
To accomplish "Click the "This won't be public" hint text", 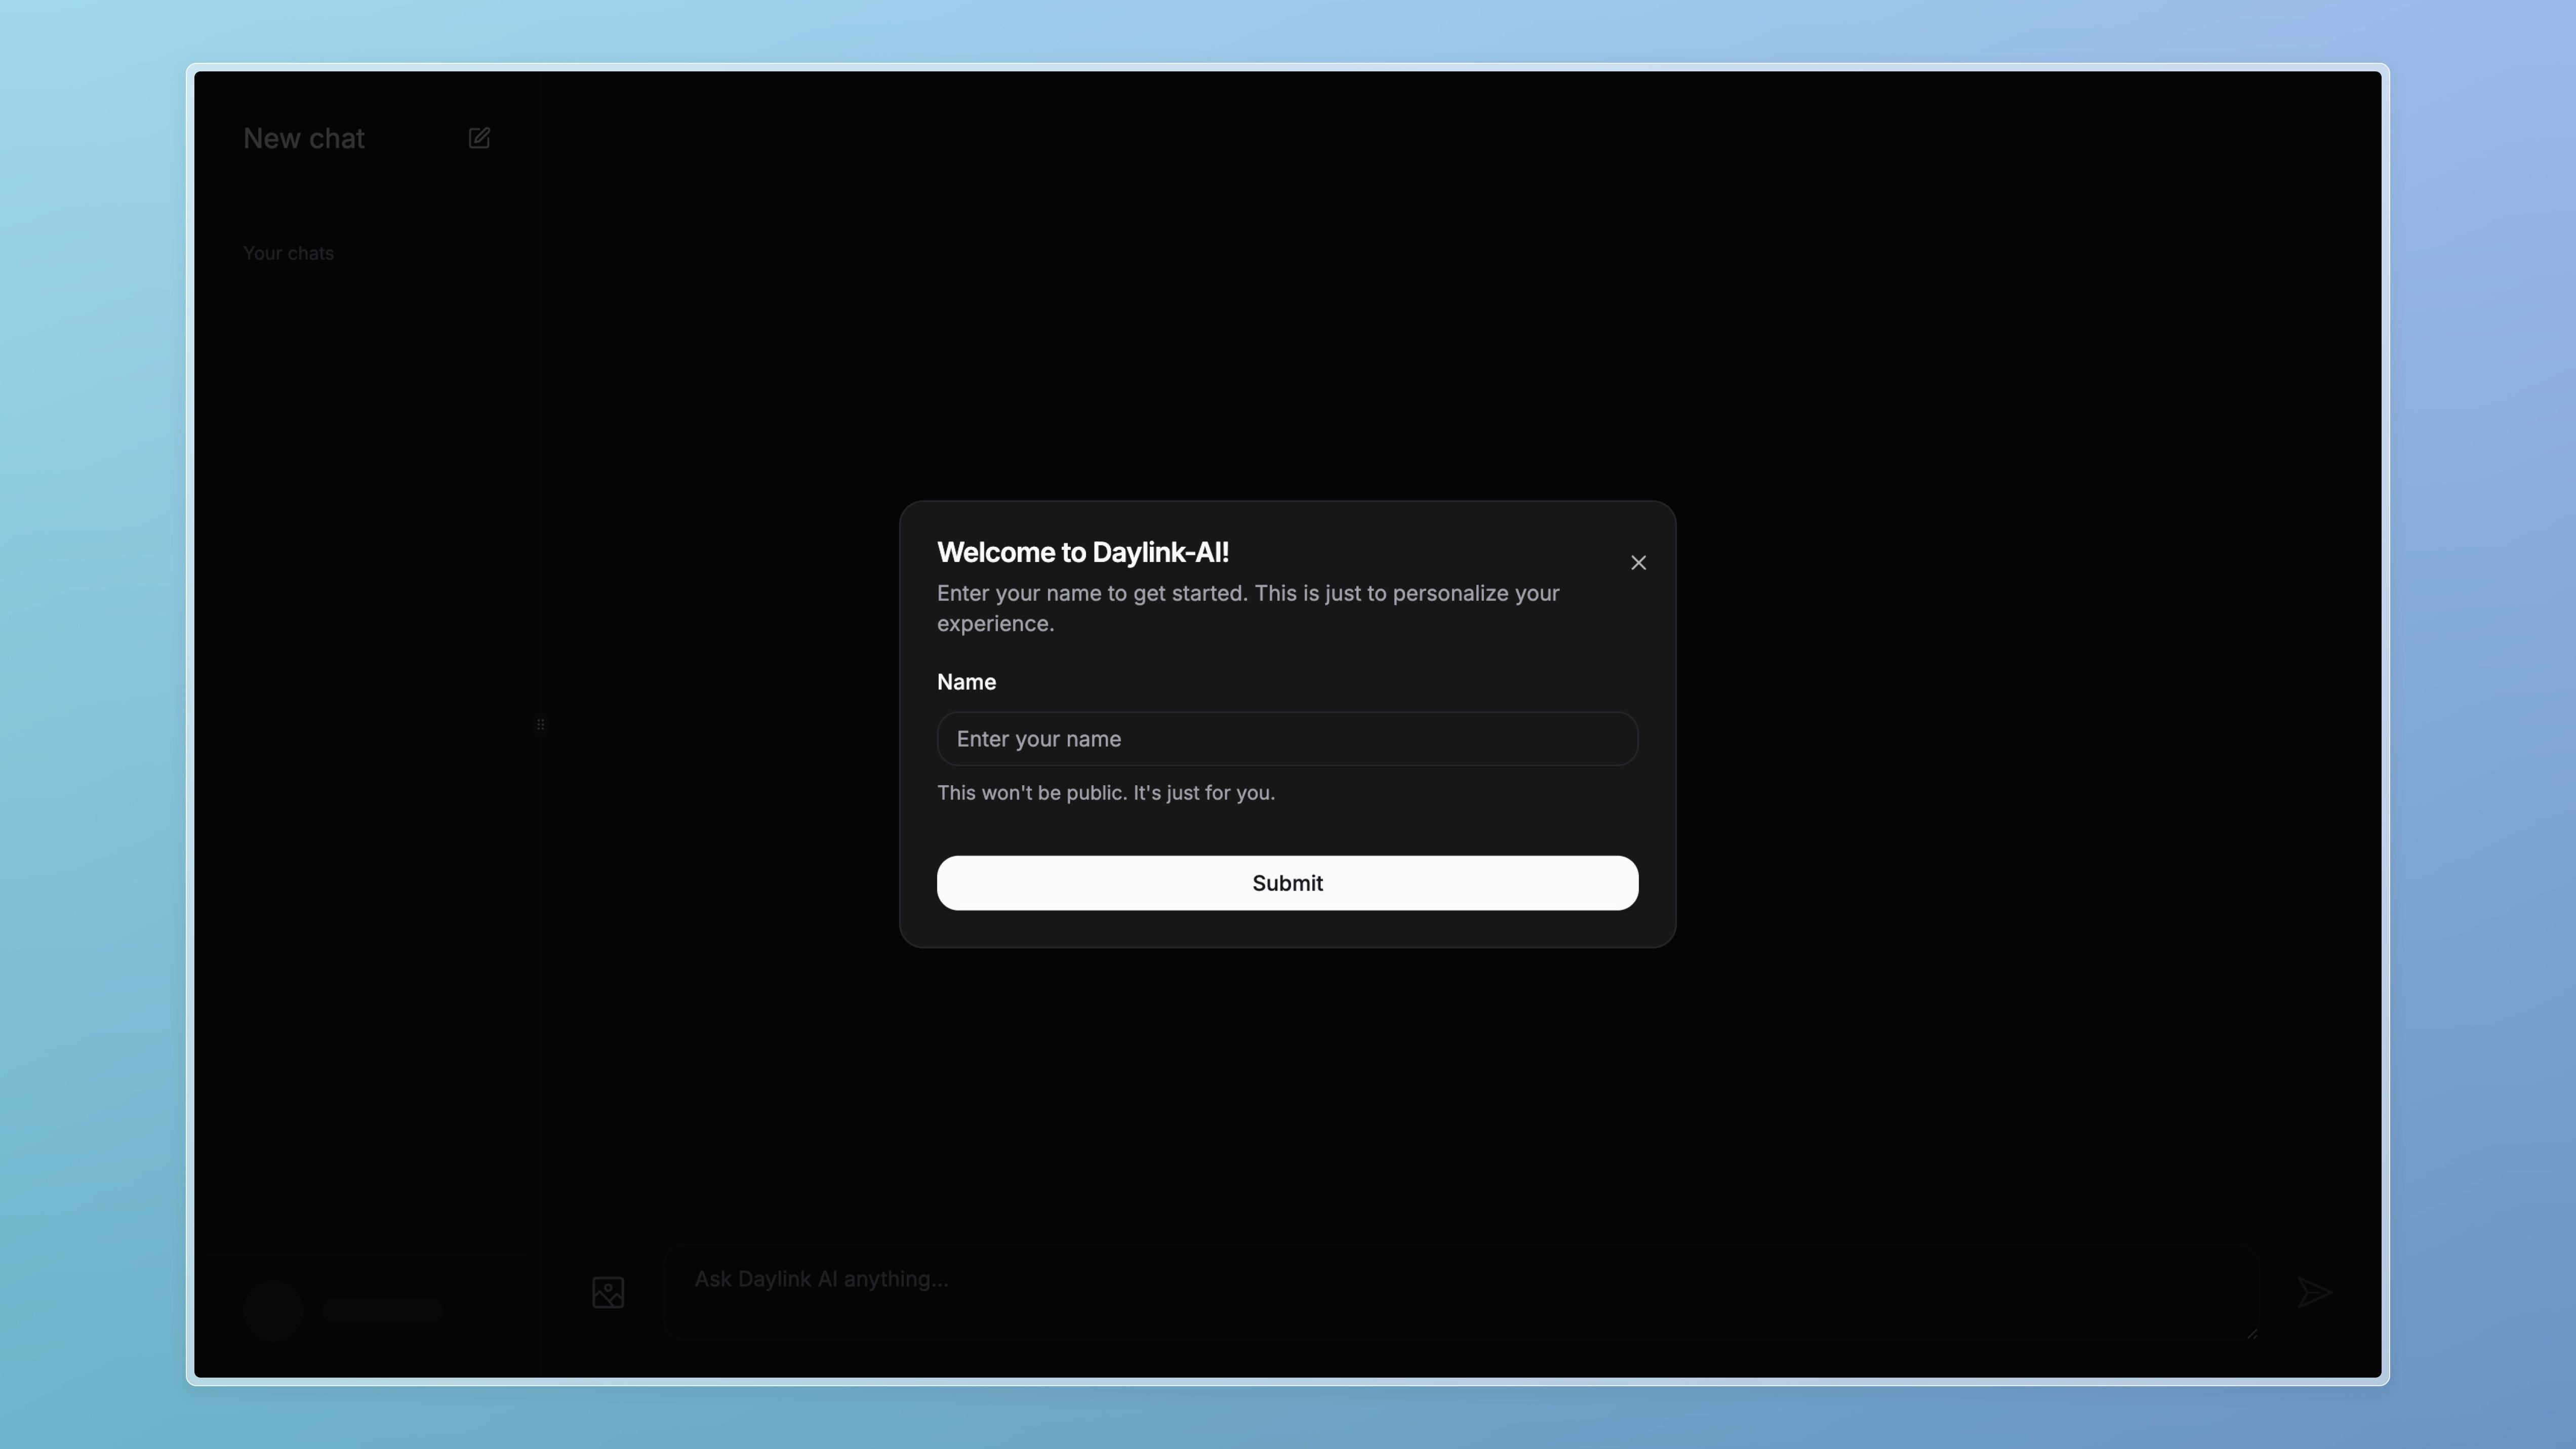I will 1105,793.
